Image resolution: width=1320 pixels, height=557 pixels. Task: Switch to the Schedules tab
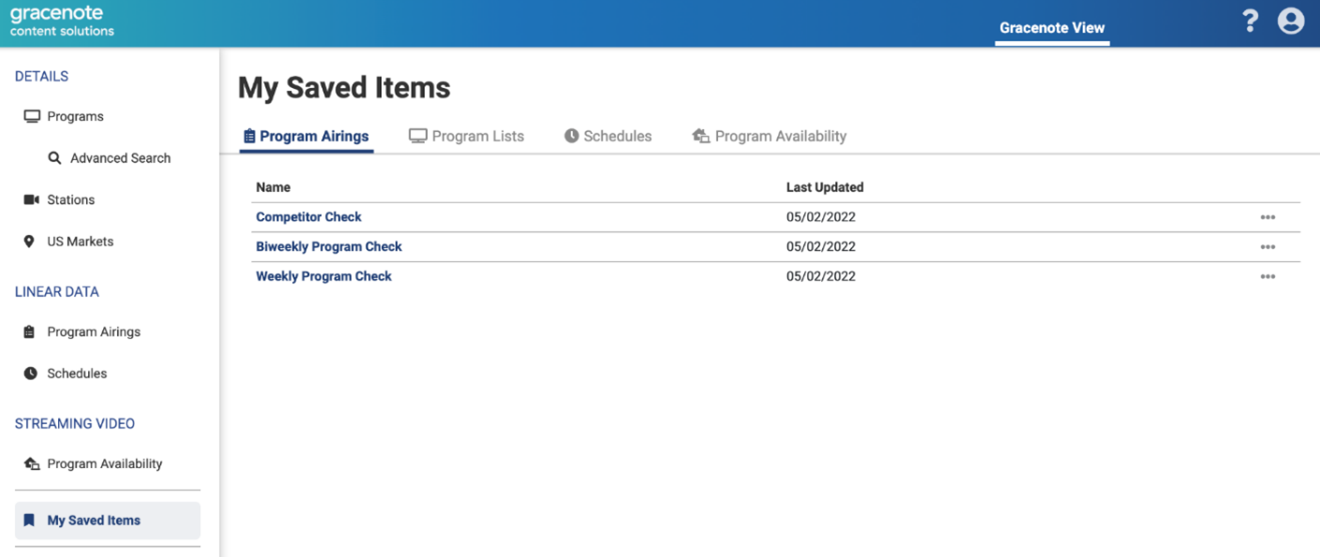608,136
